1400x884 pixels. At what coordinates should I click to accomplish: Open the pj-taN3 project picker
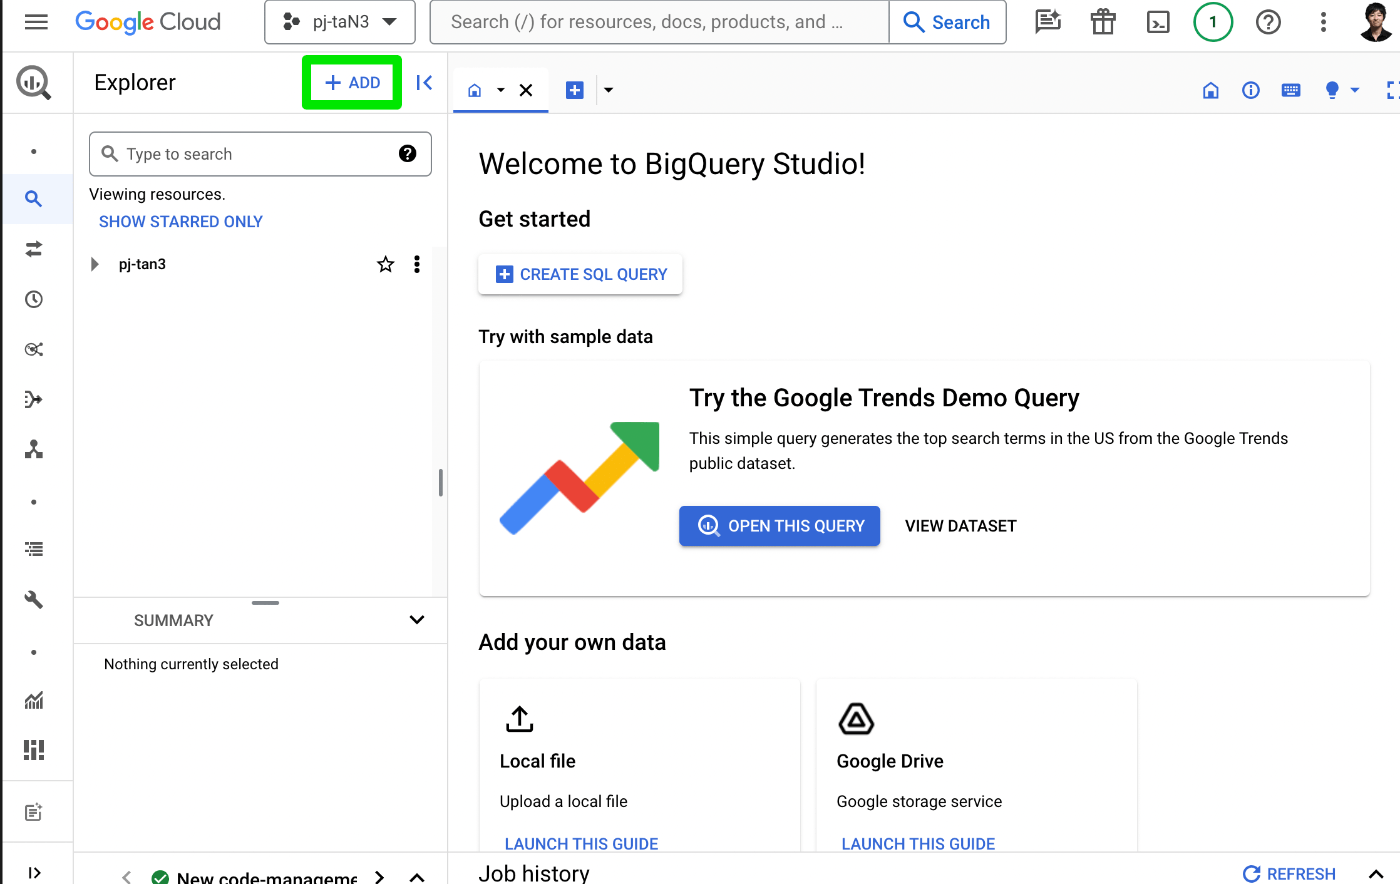(340, 22)
